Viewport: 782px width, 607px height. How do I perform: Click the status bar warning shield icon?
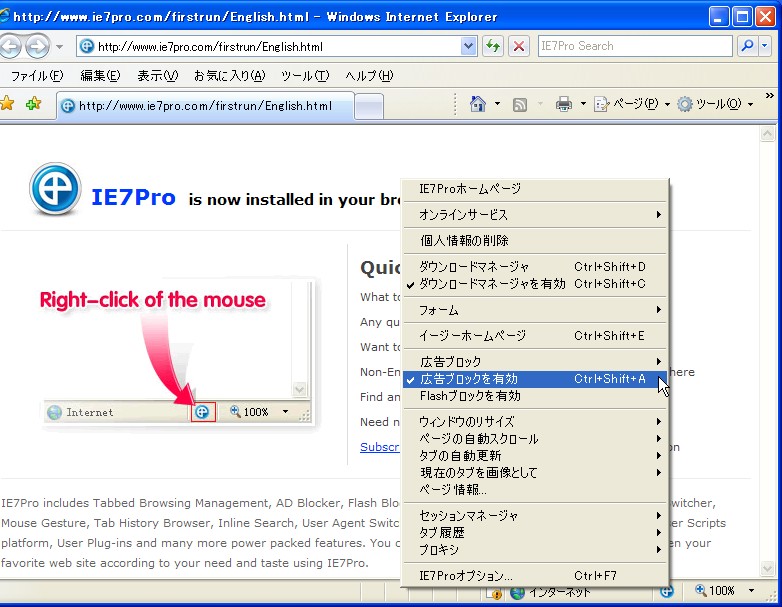496,594
